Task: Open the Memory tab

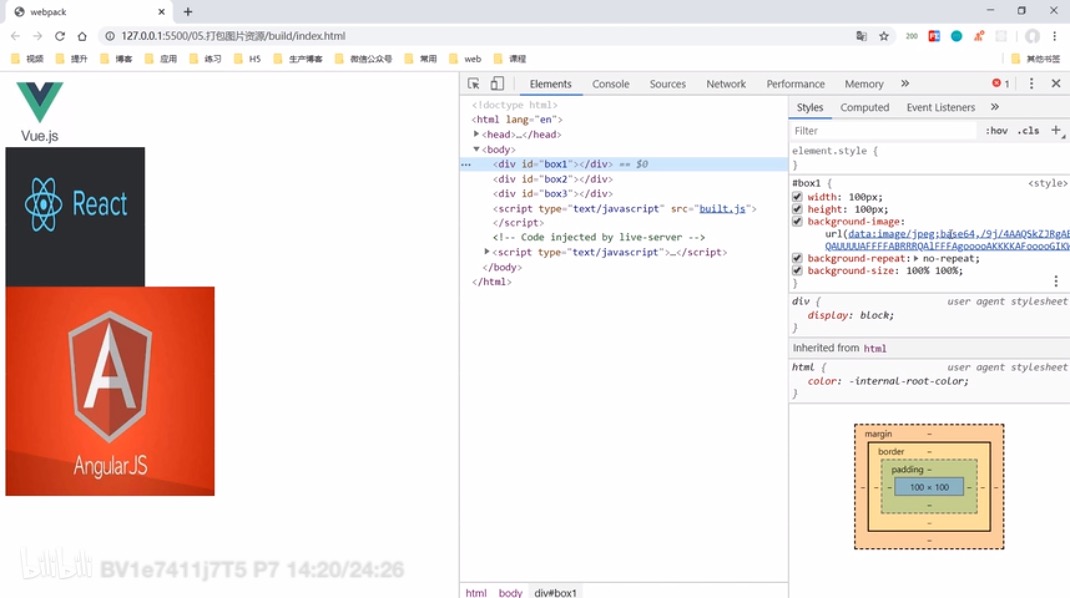Action: (x=864, y=84)
